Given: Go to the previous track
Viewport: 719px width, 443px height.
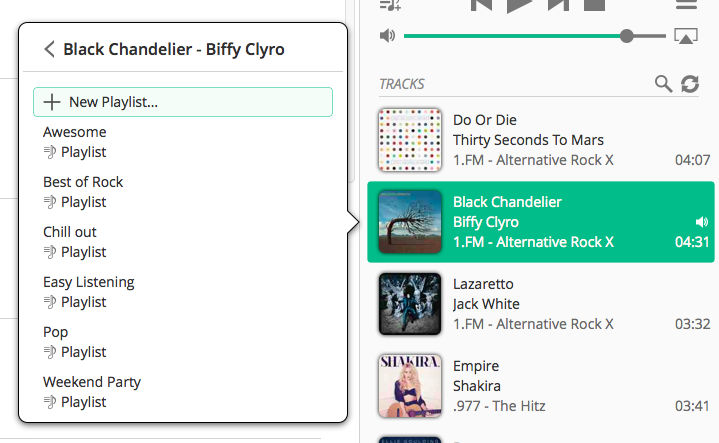Looking at the screenshot, I should (x=481, y=5).
